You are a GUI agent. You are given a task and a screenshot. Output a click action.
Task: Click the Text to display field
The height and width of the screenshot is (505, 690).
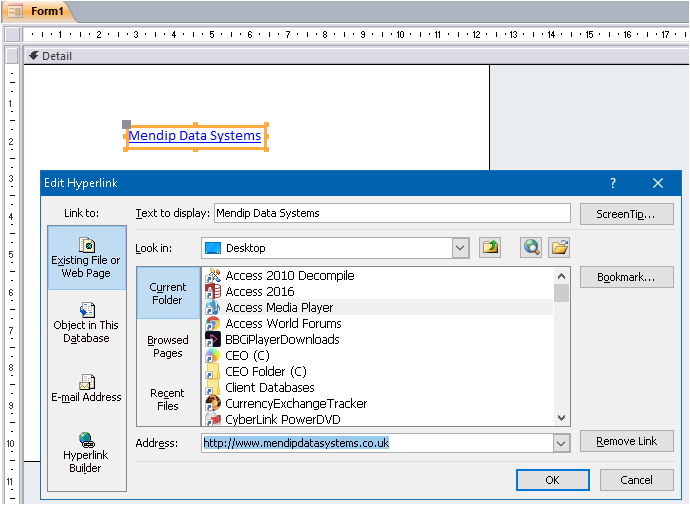point(392,213)
